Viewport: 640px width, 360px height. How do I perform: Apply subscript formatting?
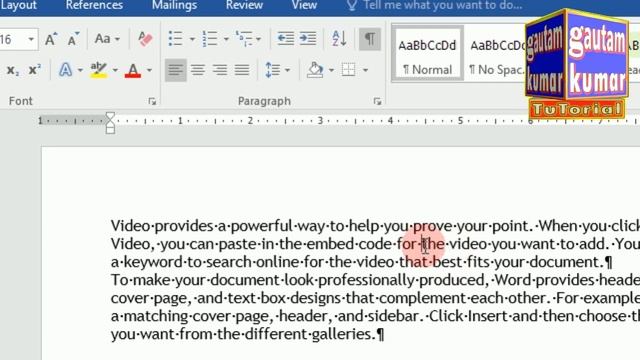pyautogui.click(x=13, y=70)
